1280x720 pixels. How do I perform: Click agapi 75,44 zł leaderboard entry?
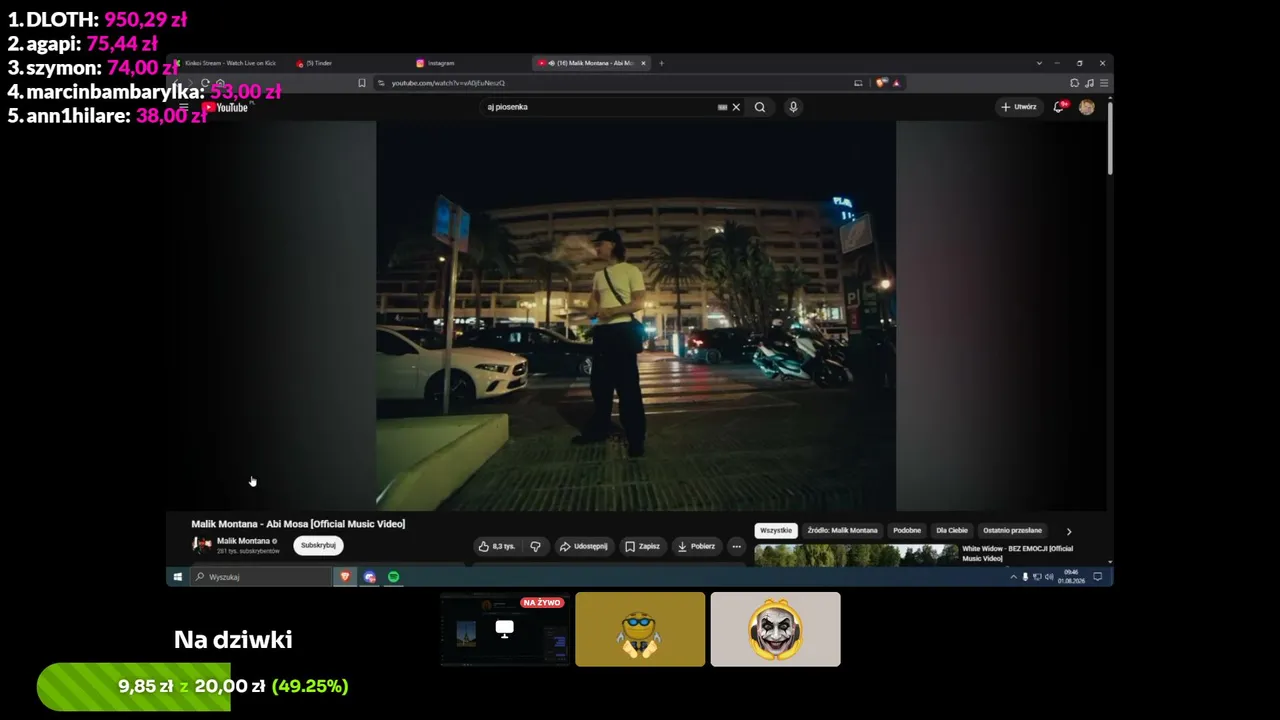click(83, 44)
